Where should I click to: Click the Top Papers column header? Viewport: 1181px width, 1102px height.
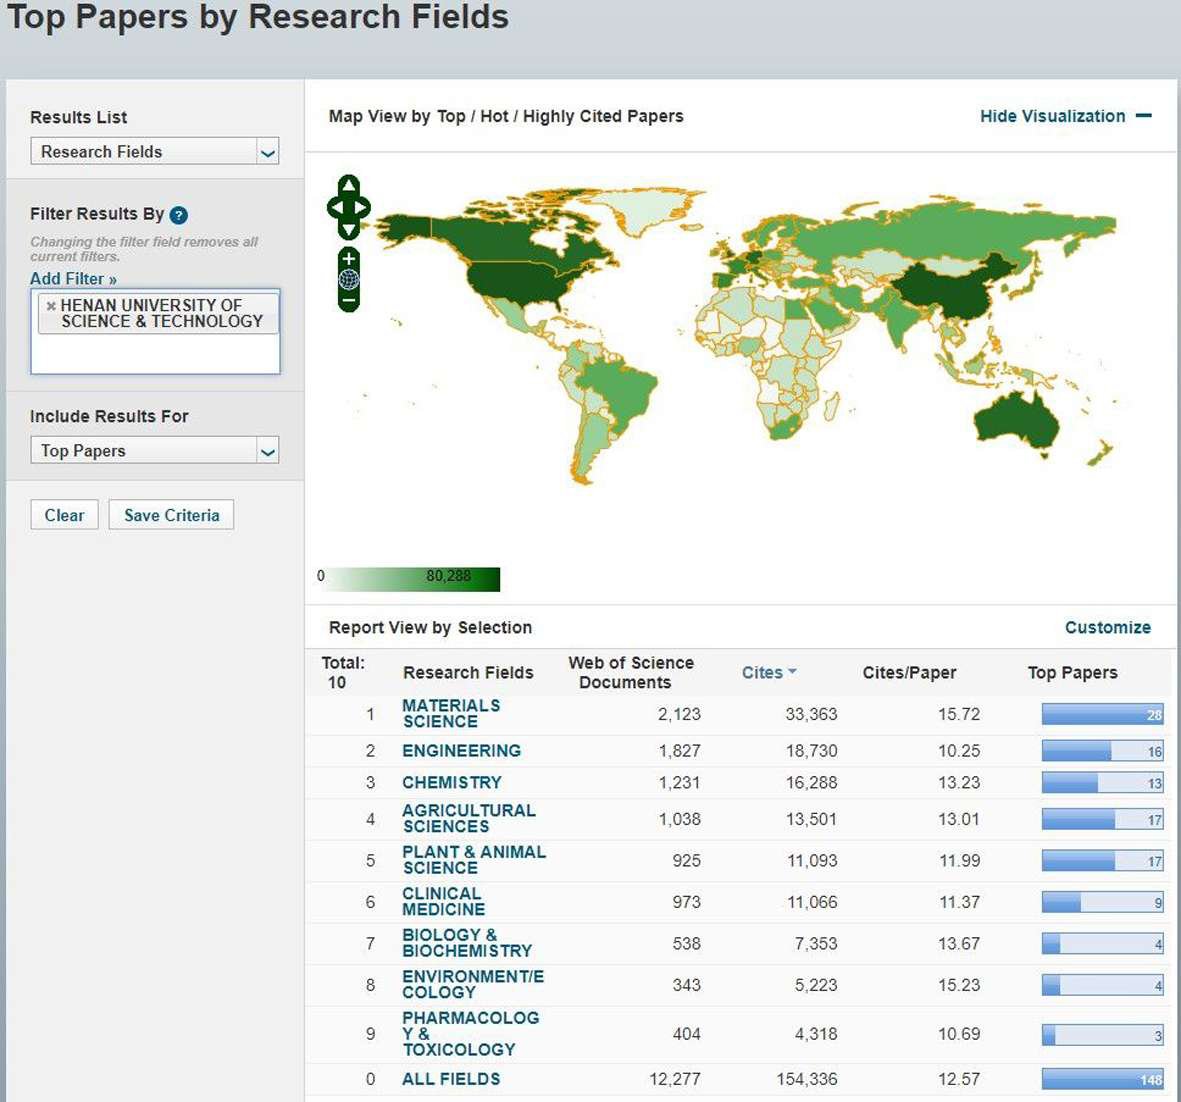(1073, 673)
